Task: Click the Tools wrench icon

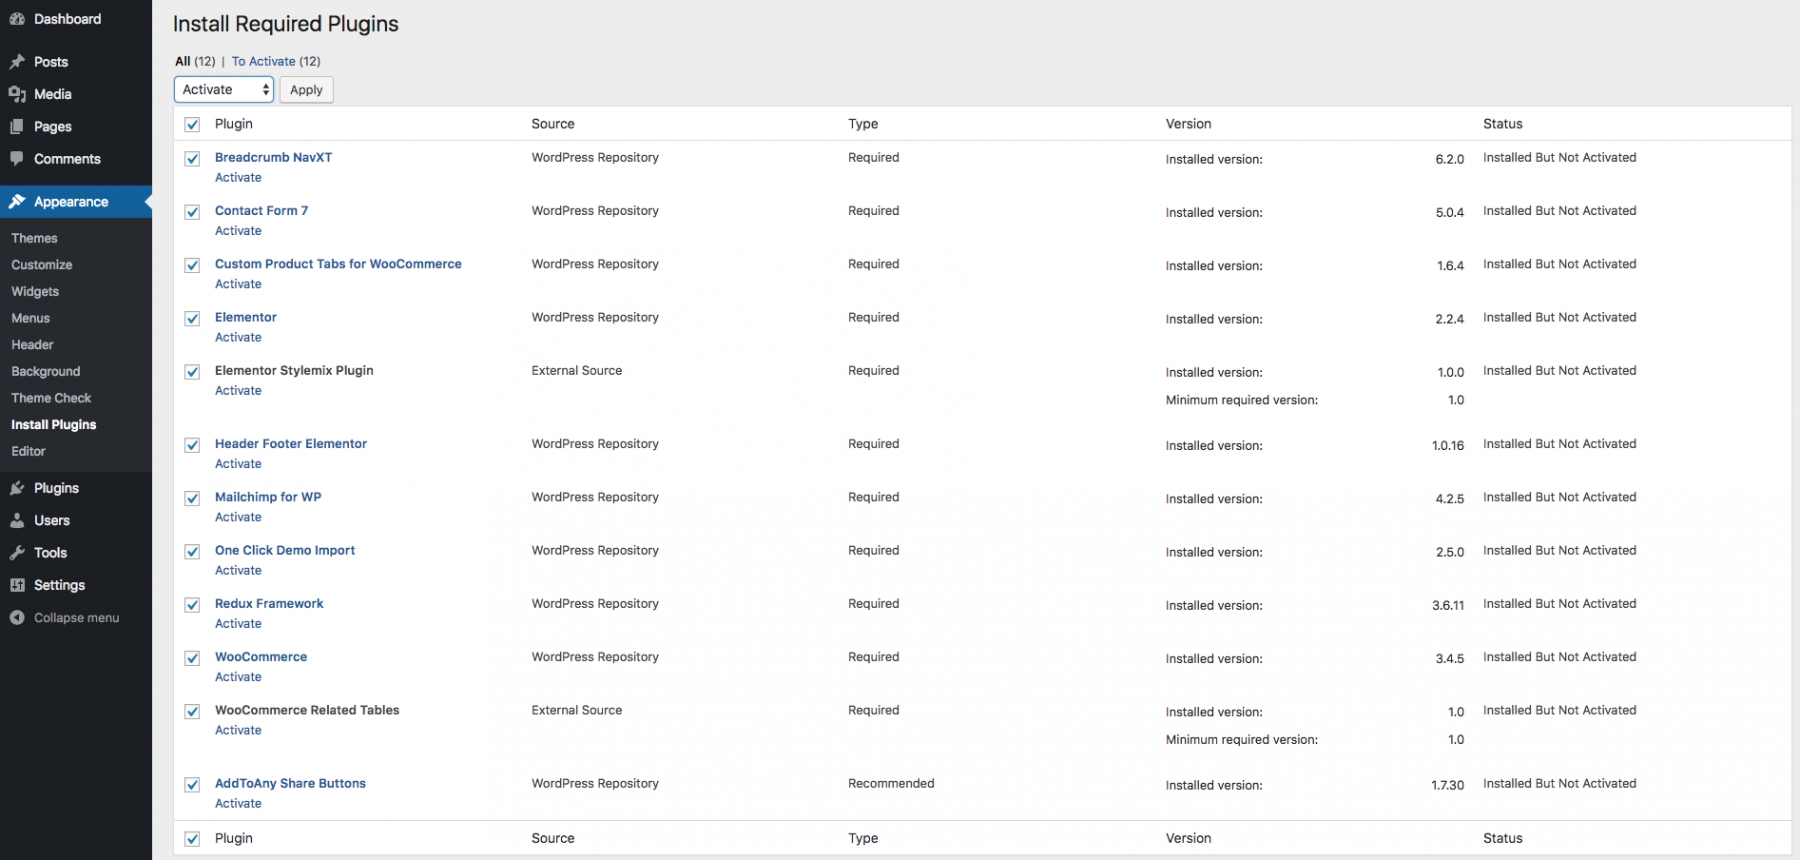Action: click(17, 553)
